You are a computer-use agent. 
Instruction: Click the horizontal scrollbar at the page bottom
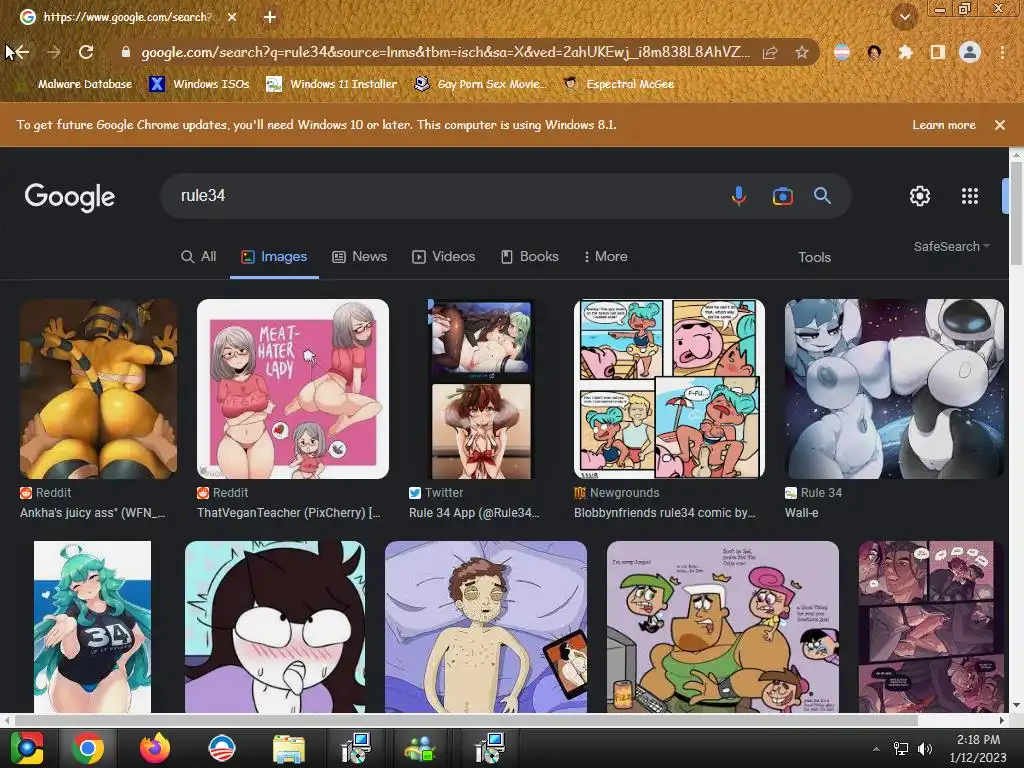(466, 720)
